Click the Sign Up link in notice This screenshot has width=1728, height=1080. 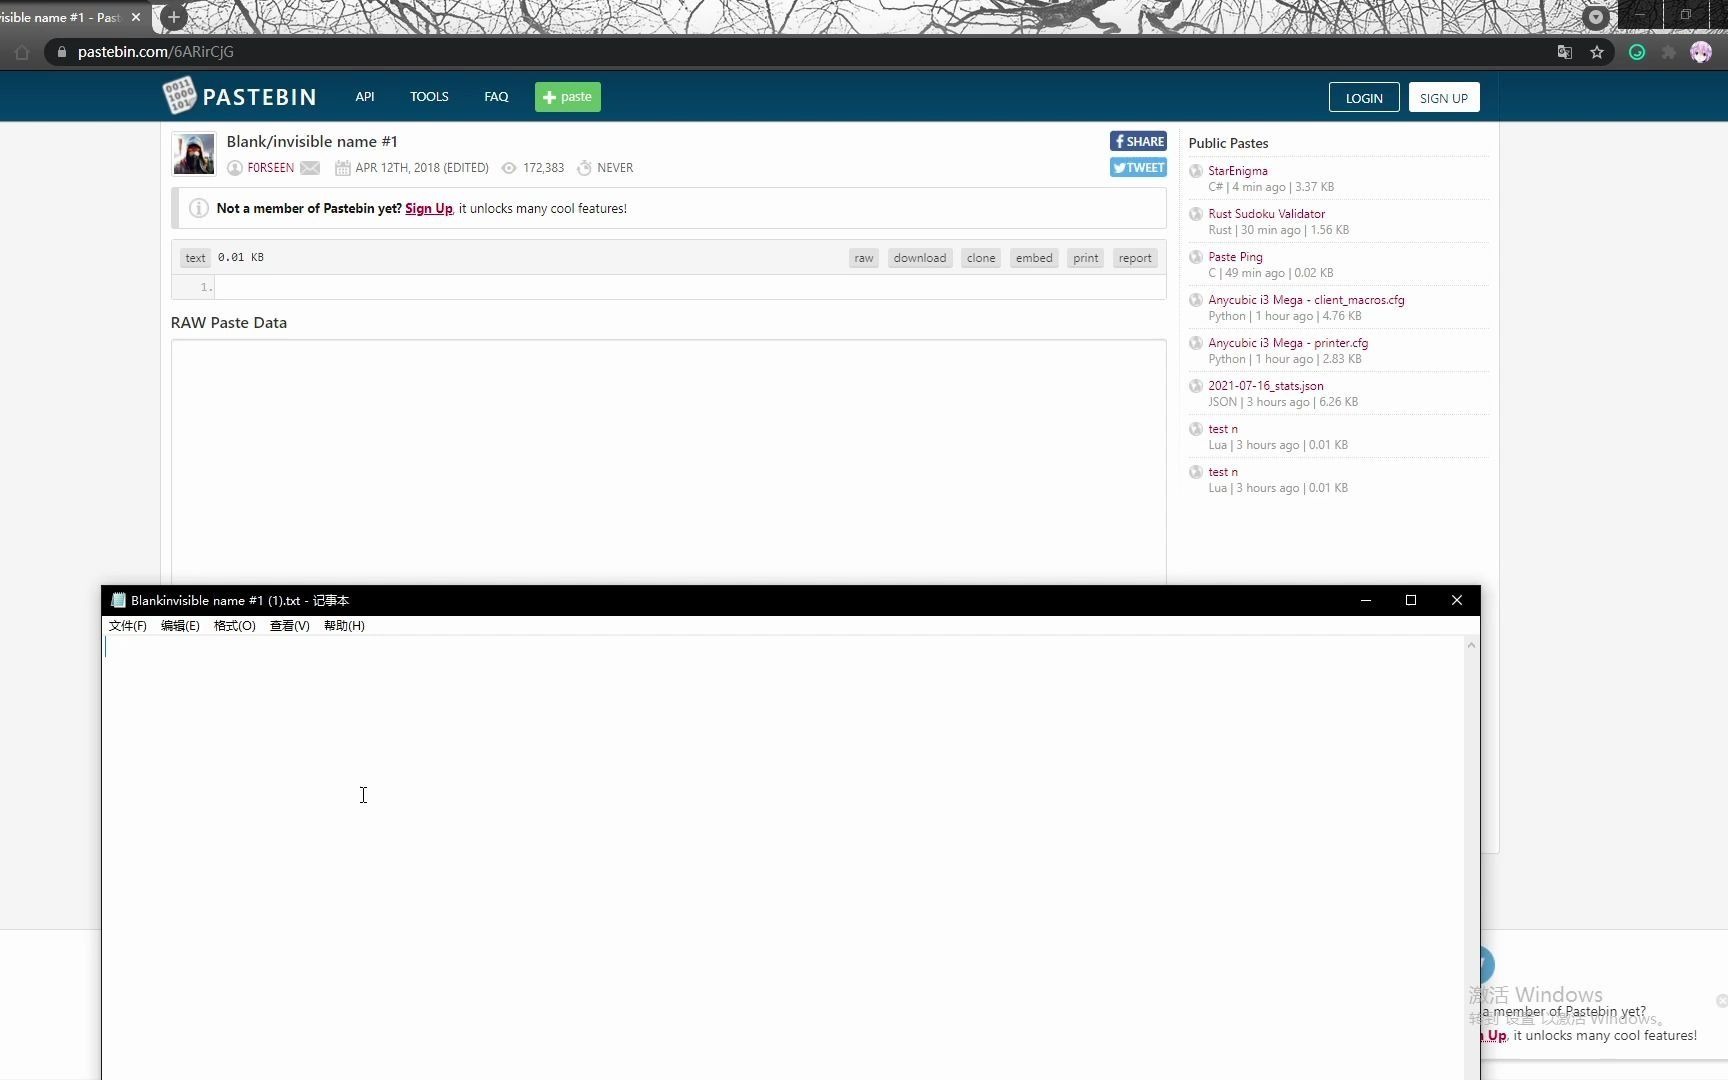point(429,208)
